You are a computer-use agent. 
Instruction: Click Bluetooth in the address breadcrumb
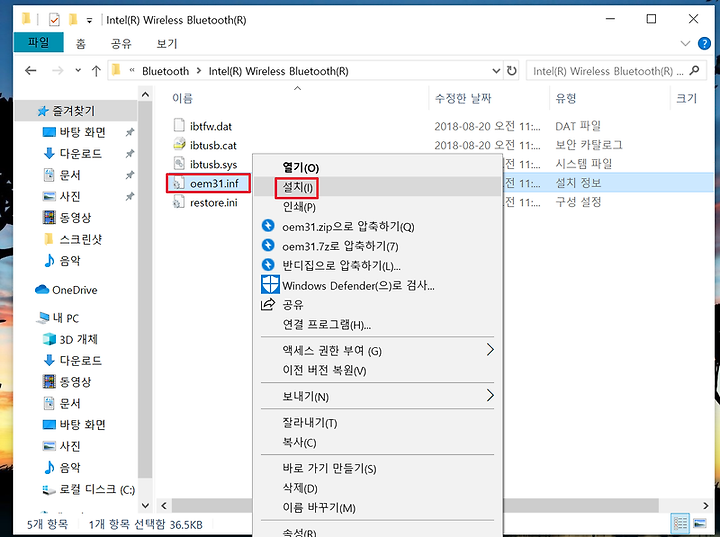coord(165,71)
